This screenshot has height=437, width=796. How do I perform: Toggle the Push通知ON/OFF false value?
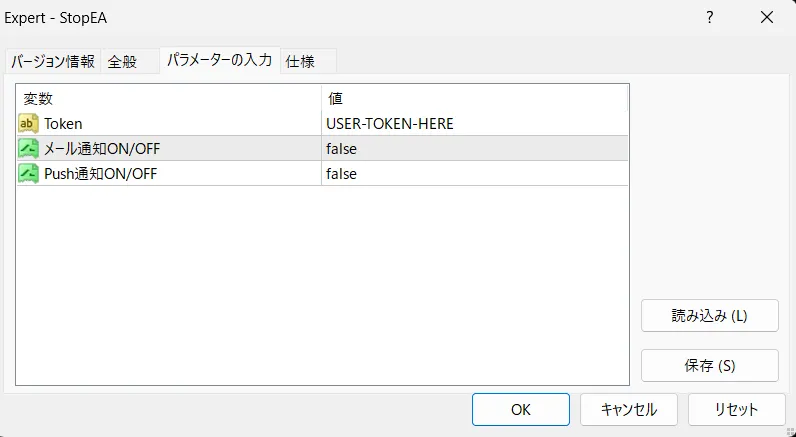click(x=341, y=174)
